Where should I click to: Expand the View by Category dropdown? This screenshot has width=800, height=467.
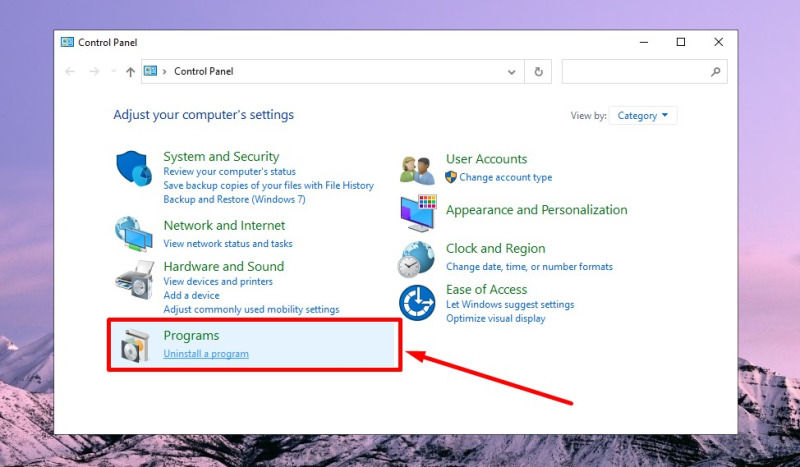pos(643,116)
